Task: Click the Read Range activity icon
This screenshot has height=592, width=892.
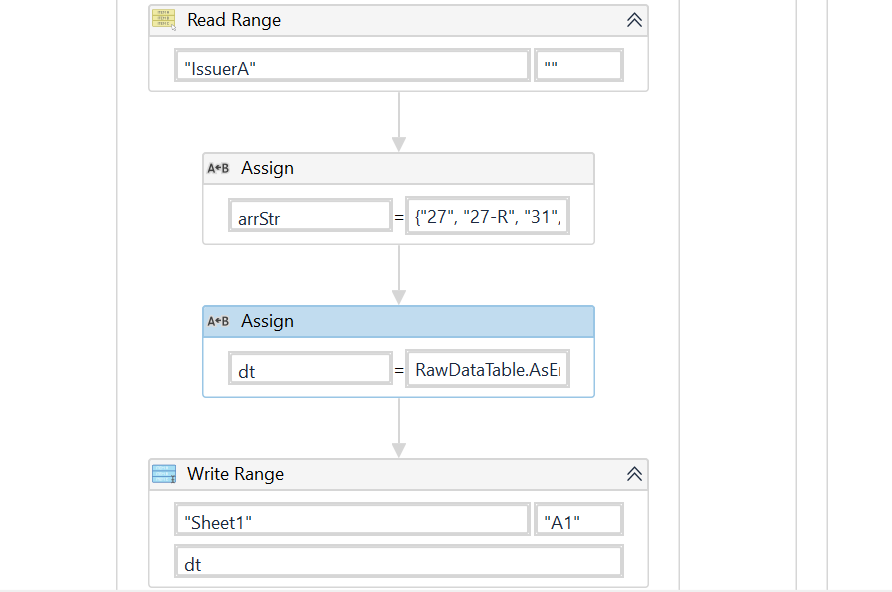Action: coord(164,20)
